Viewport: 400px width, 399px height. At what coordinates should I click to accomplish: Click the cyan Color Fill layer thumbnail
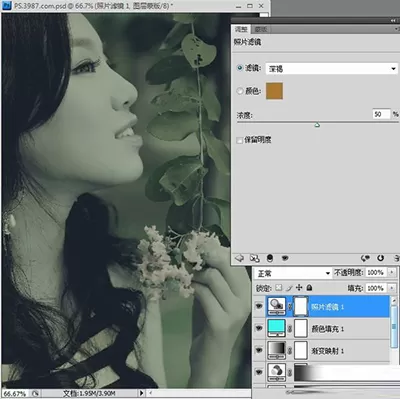pos(276,328)
